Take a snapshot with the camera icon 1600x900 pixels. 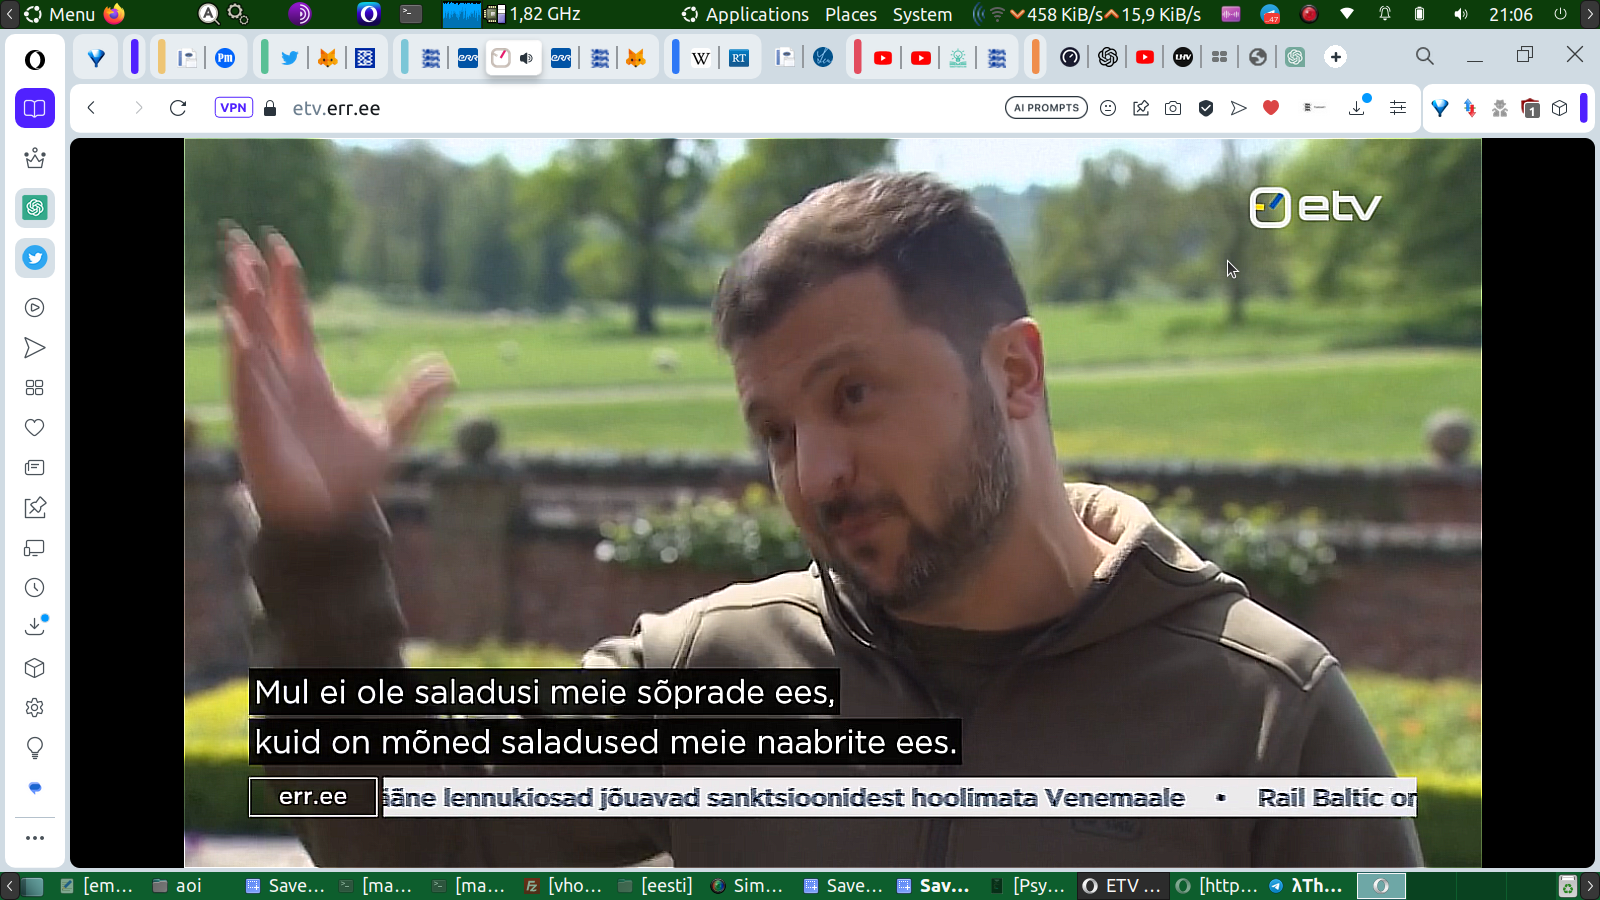point(1173,108)
